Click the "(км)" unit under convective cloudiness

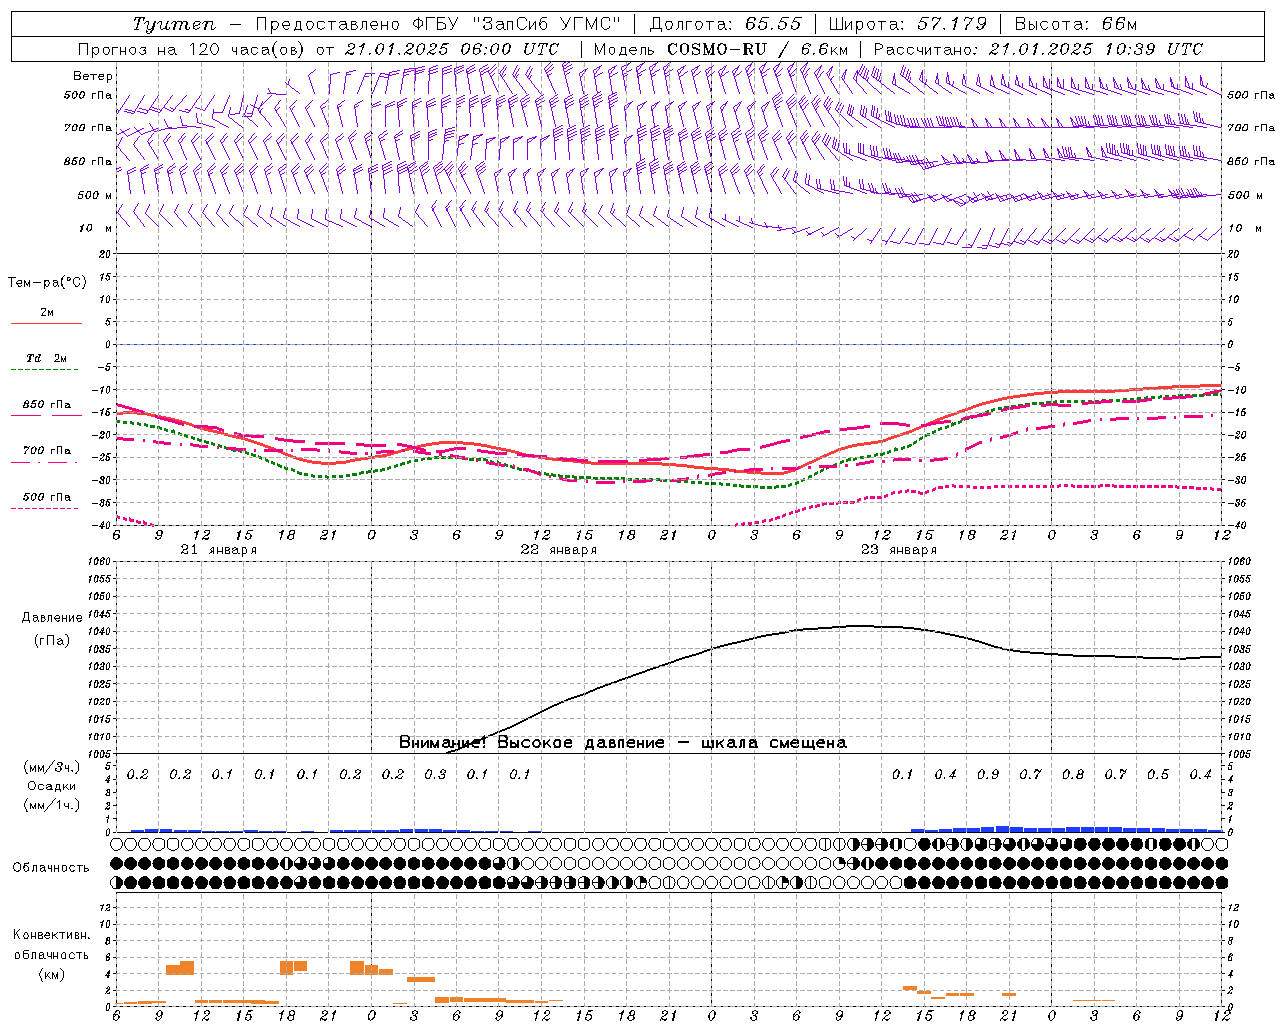click(x=51, y=974)
